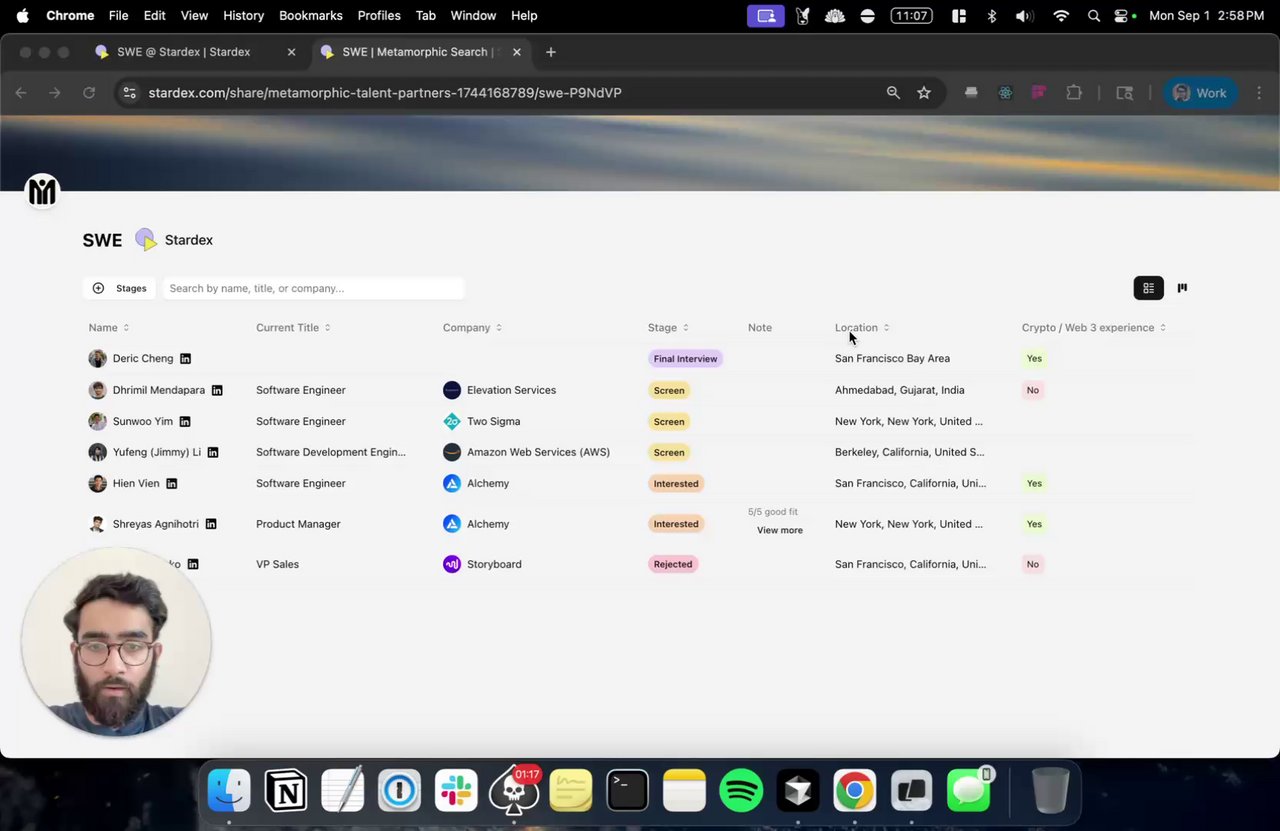
Task: Open the File menu
Action: click(x=118, y=16)
